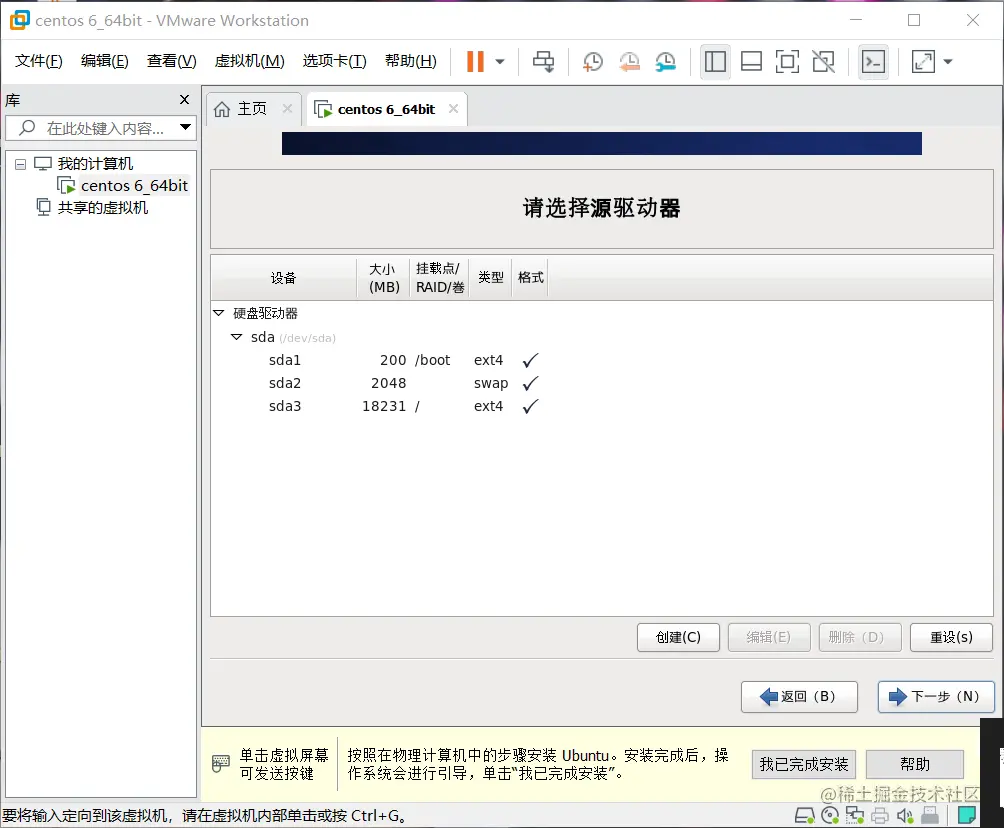Proceed with 下一步(N)
Viewport: 1004px width, 828px height.
935,697
